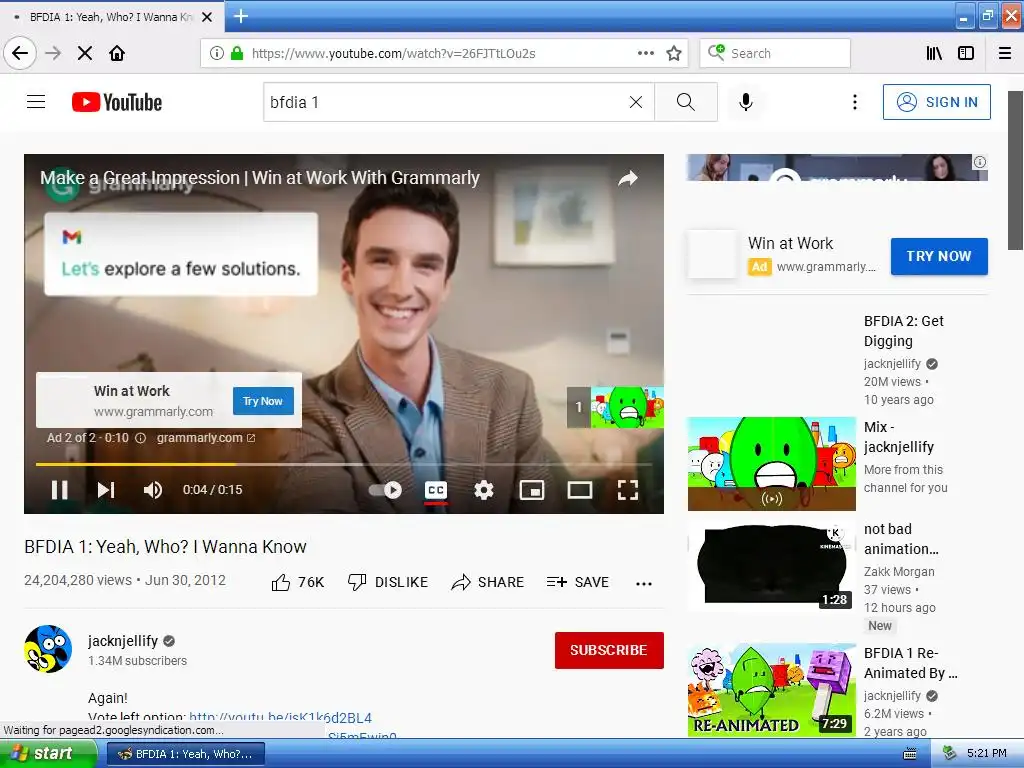Open BFDIA 2: Get Digging video
The height and width of the screenshot is (768, 1024).
click(904, 331)
